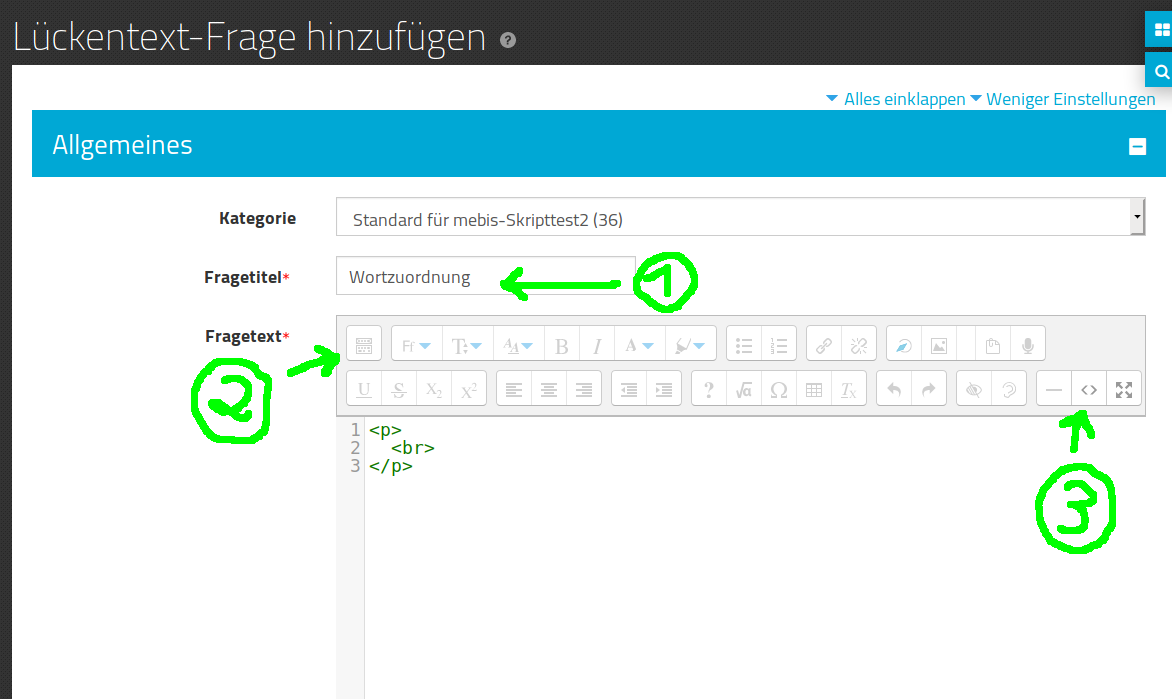Viewport: 1172px width, 699px height.
Task: Click the Bold formatting icon
Action: (562, 346)
